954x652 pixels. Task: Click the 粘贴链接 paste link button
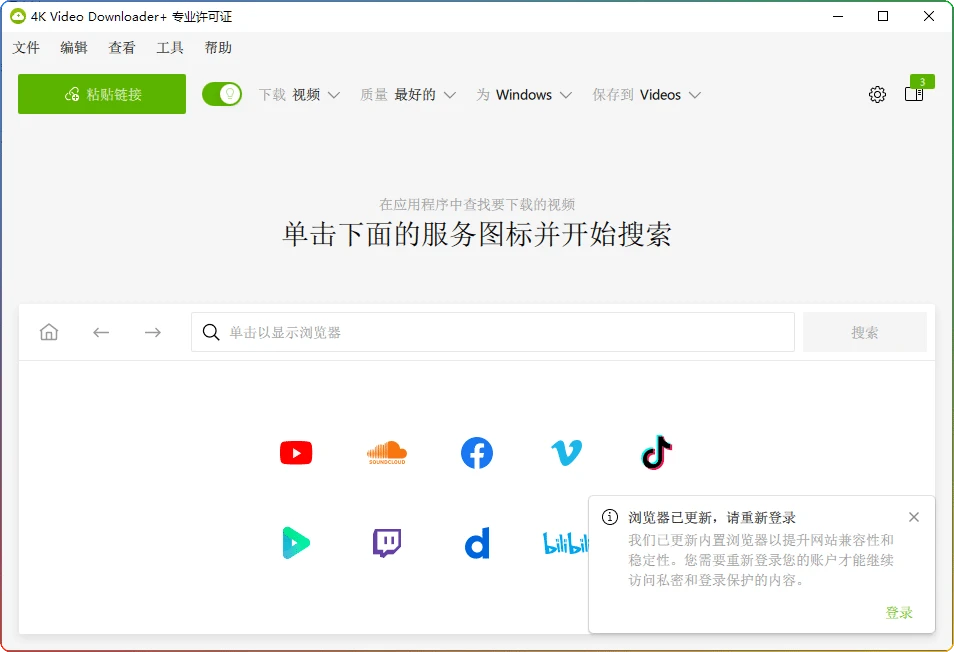(101, 93)
